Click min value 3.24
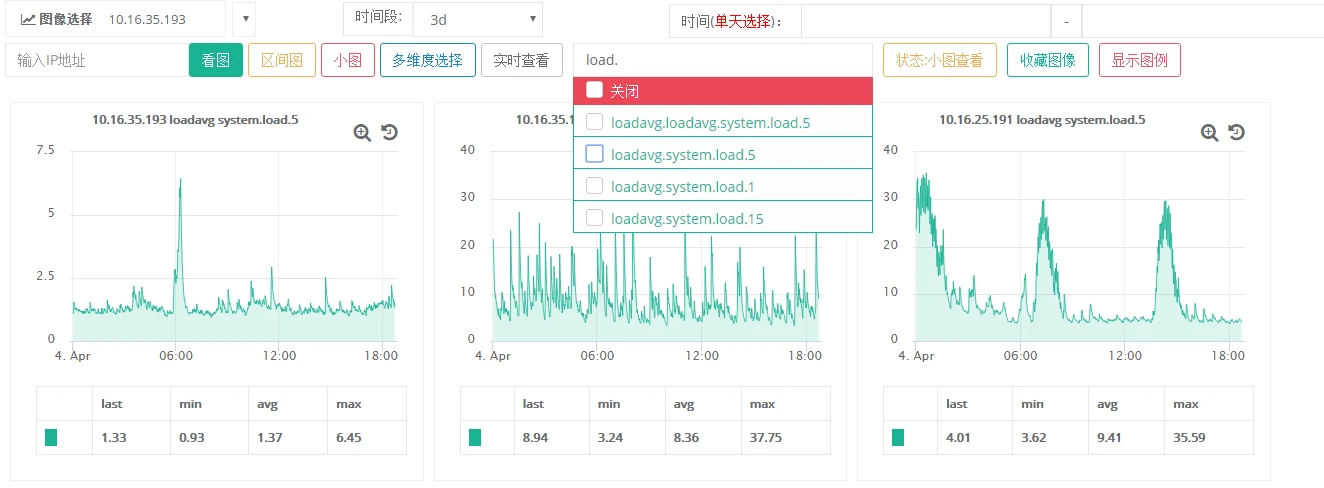This screenshot has height=488, width=1324. pos(611,437)
